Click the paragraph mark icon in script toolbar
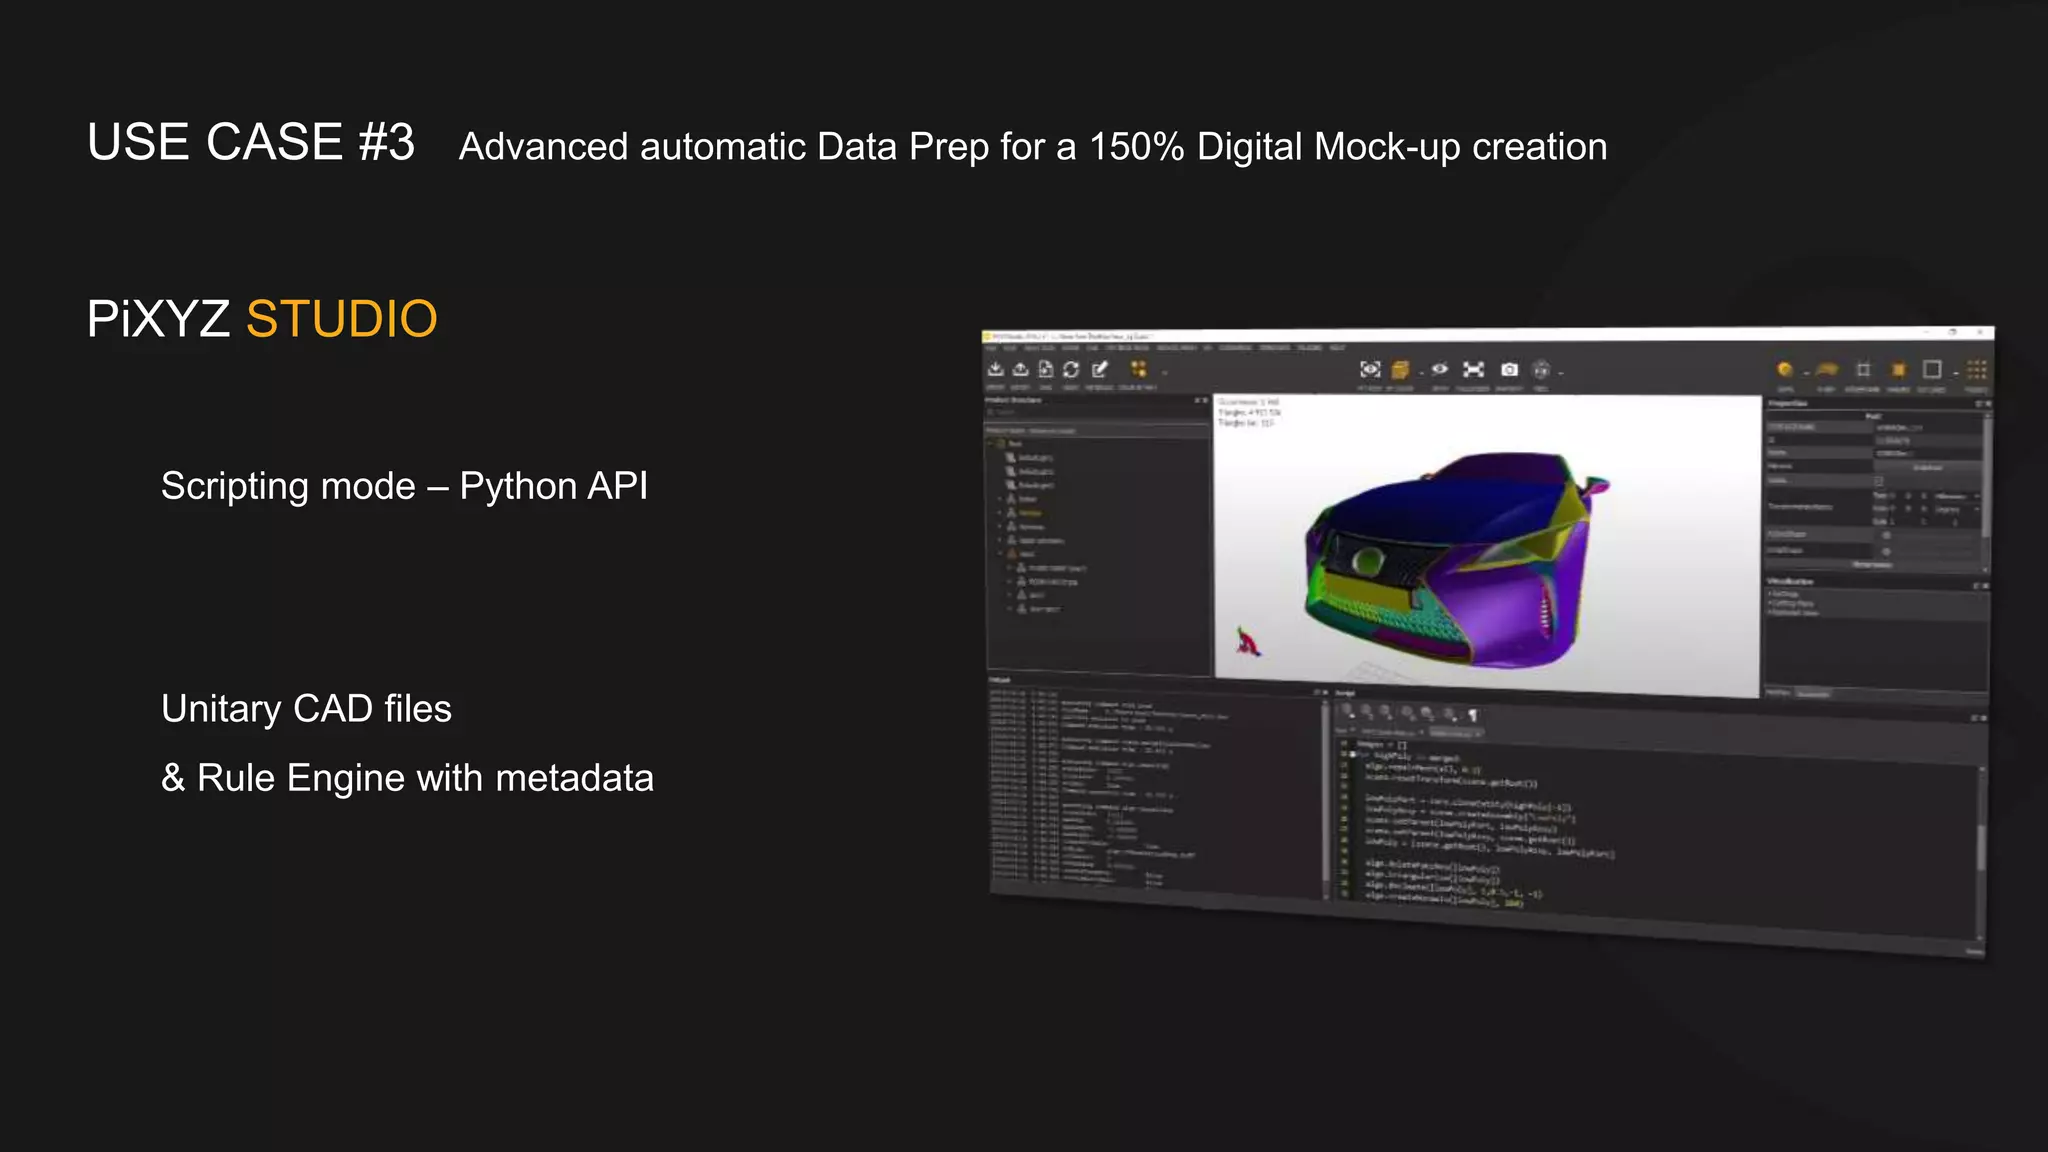This screenshot has width=2048, height=1152. click(x=1472, y=714)
